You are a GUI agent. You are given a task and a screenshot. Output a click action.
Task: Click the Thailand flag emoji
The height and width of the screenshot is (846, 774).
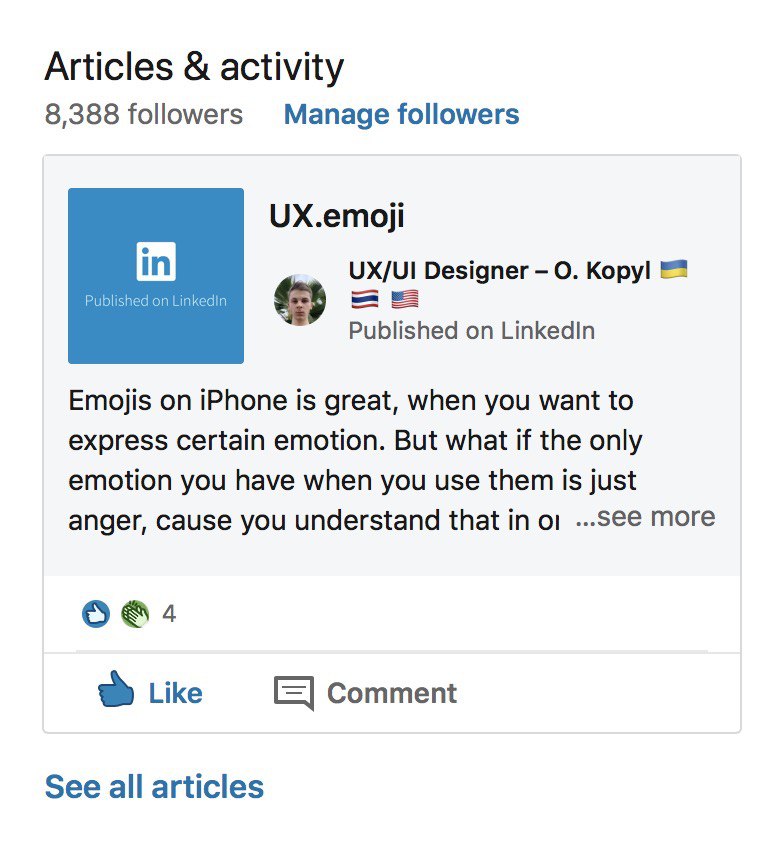pos(365,298)
